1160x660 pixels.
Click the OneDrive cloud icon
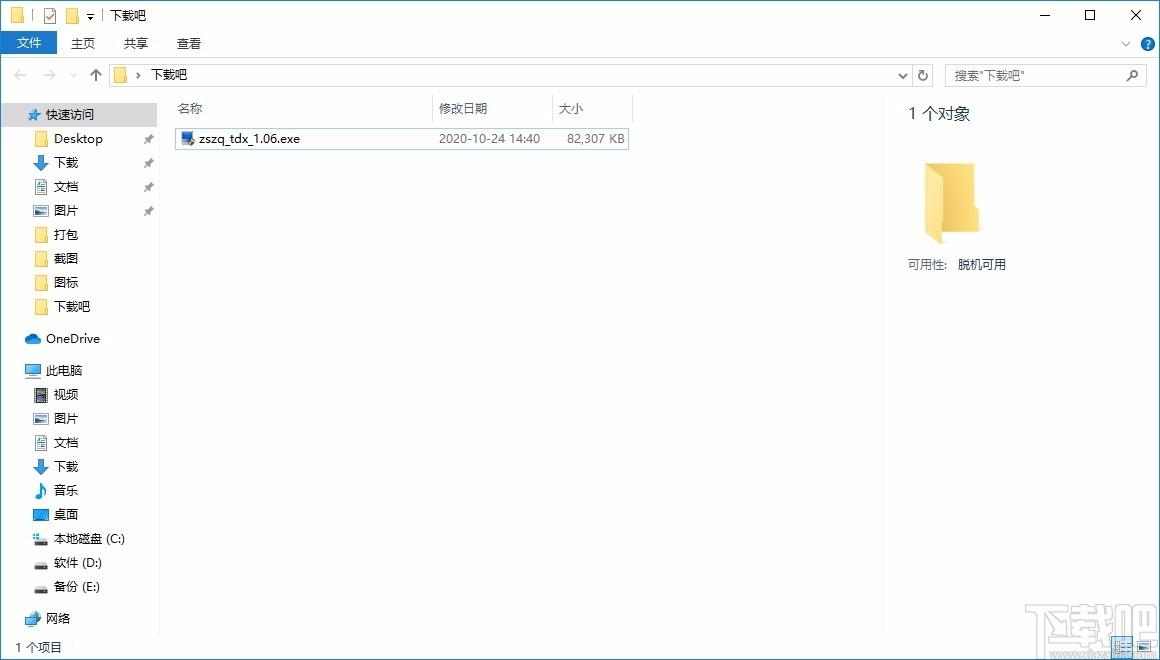click(33, 339)
